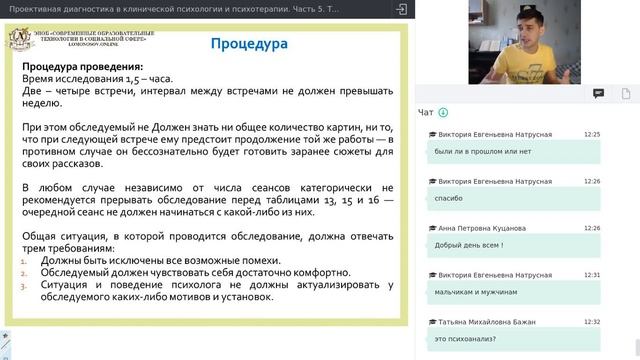Click the lomonosov.online logo on the slide

(20, 39)
